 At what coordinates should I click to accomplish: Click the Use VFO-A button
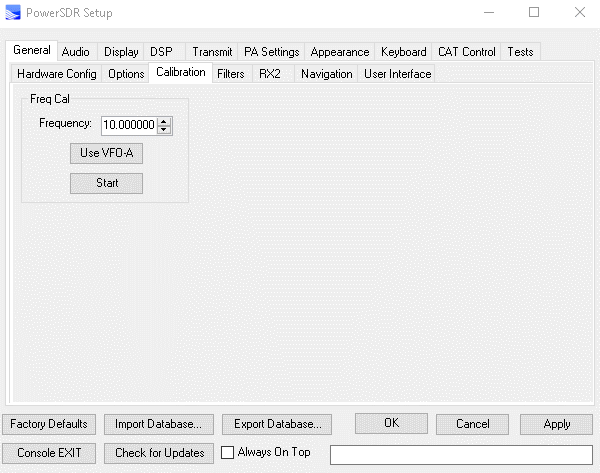(x=106, y=153)
